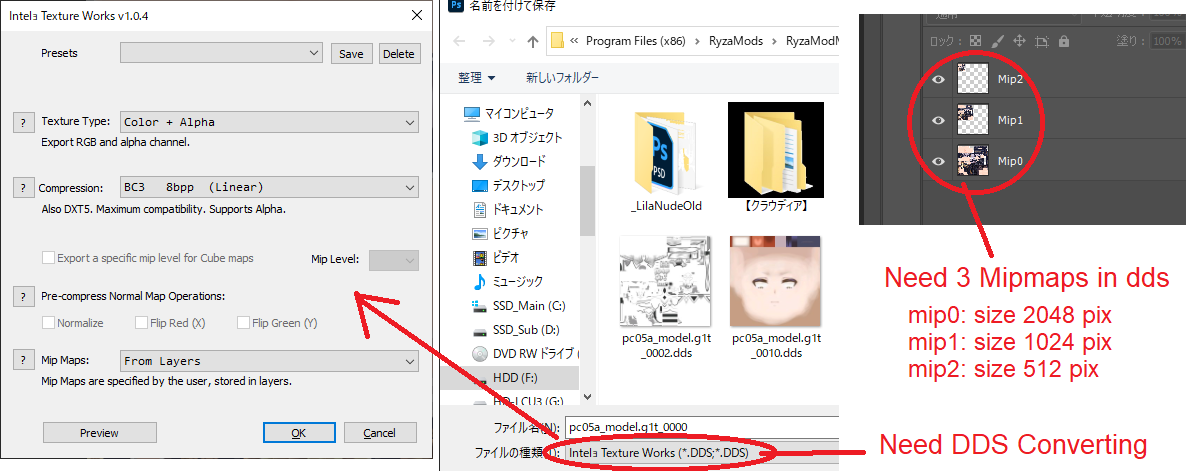The width and height of the screenshot is (1203, 471).
Task: Toggle visibility eye of Mip1 layer
Action: [938, 120]
